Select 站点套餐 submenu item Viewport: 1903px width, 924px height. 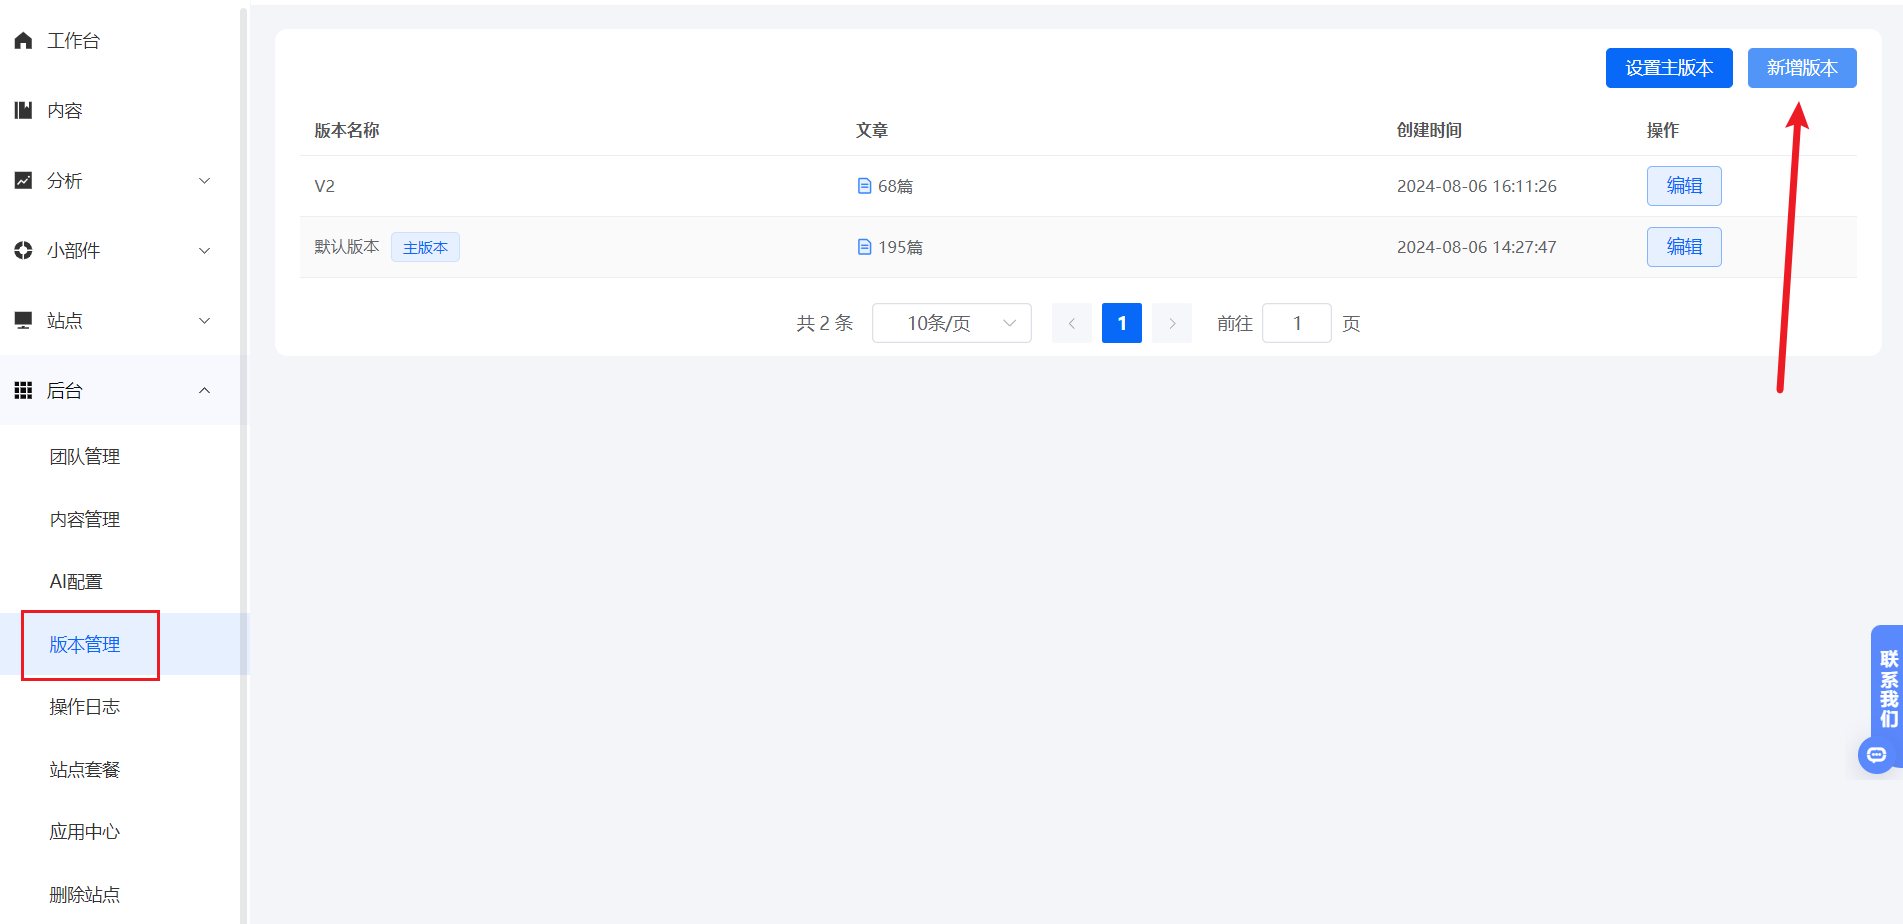[x=85, y=770]
